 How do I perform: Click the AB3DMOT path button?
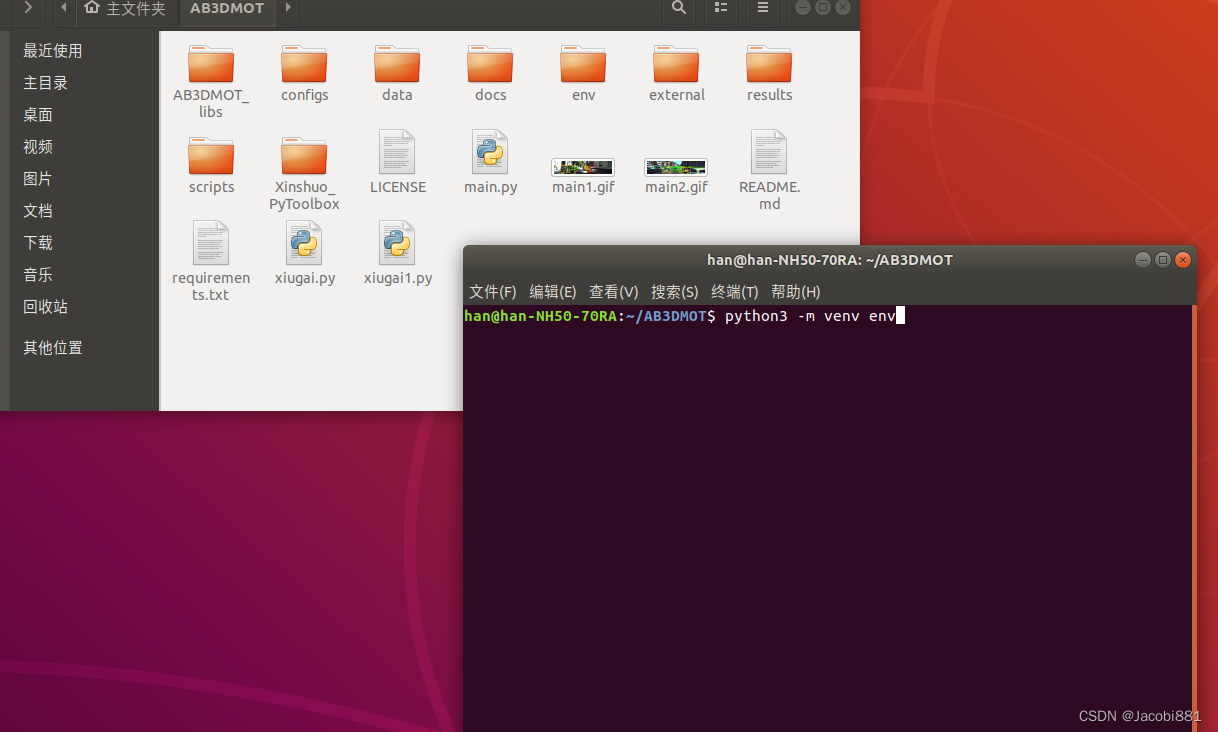pyautogui.click(x=227, y=8)
